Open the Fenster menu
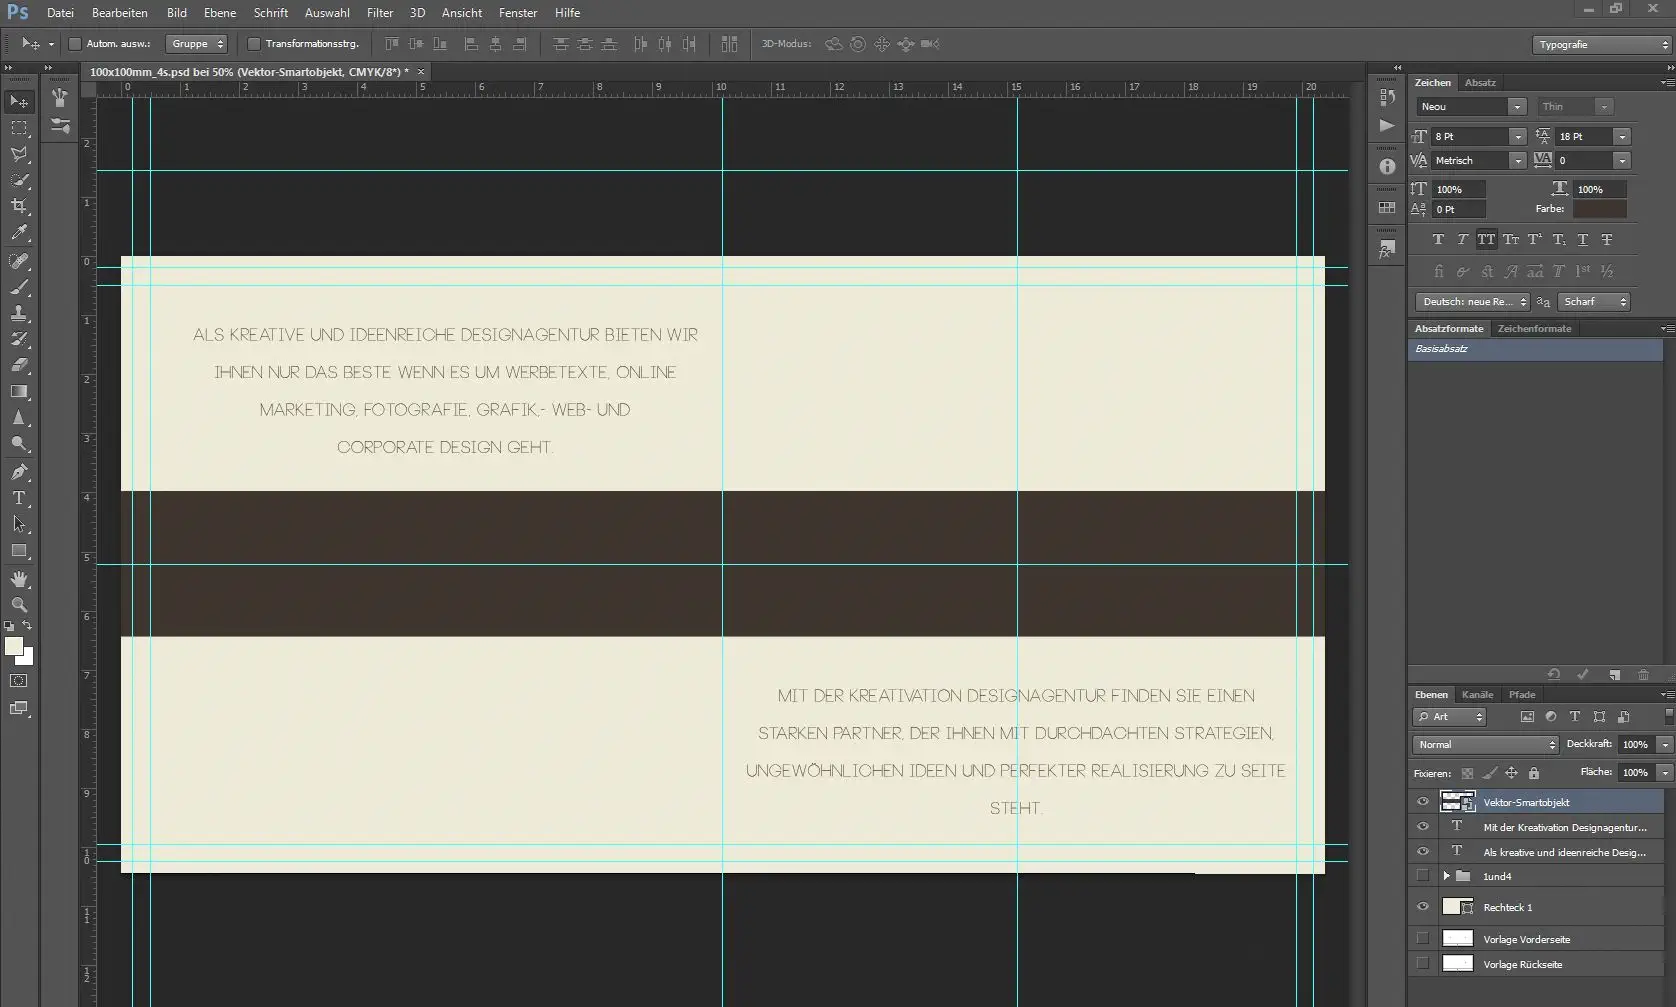This screenshot has height=1007, width=1676. 517,13
